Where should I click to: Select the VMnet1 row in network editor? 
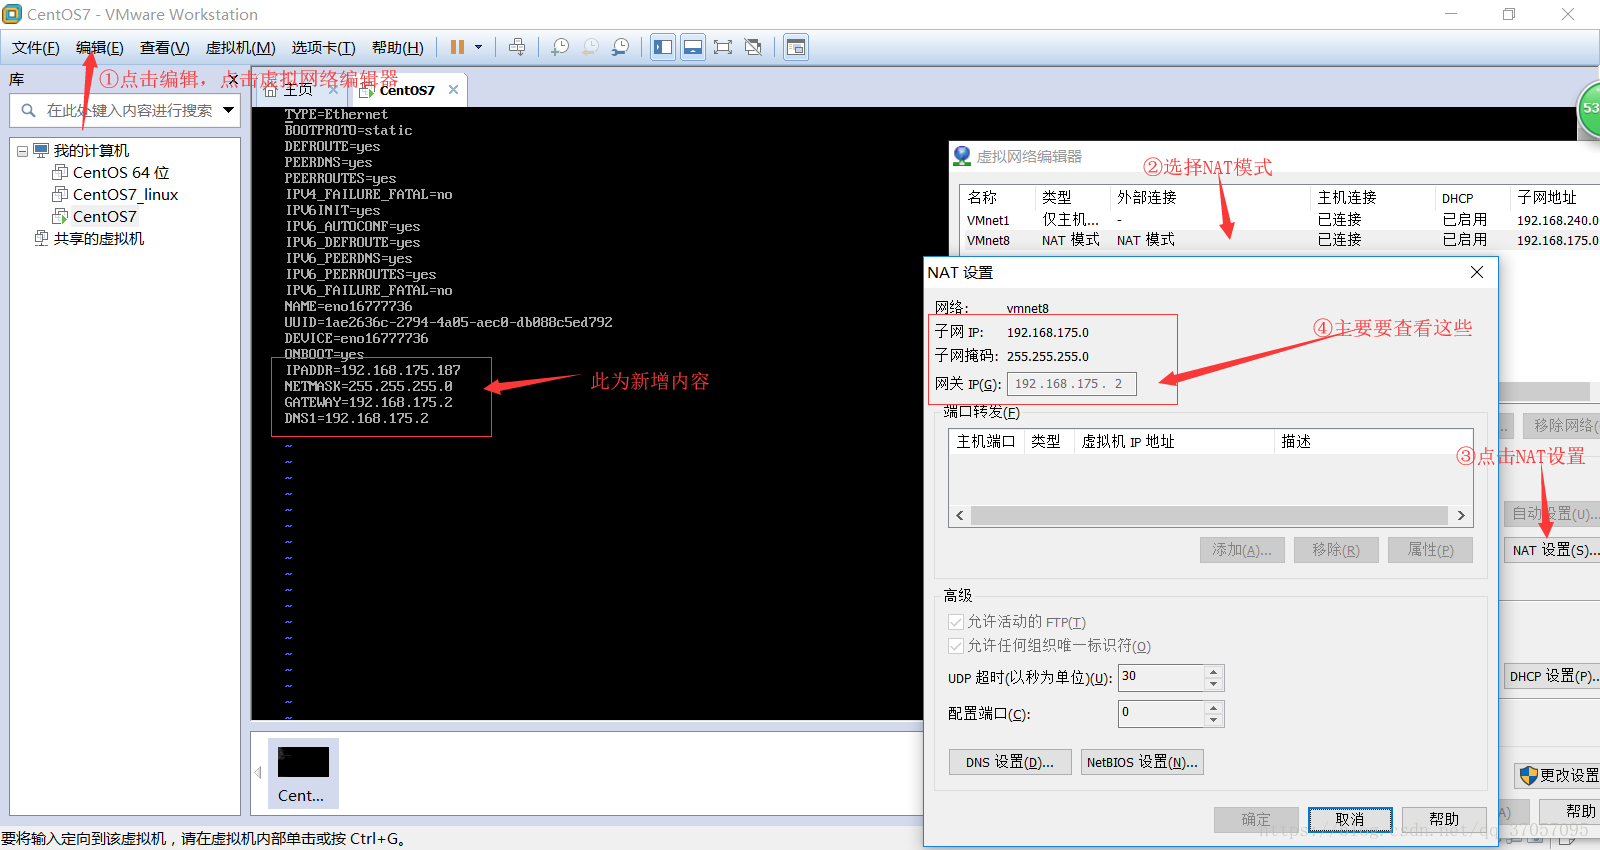1279,220
